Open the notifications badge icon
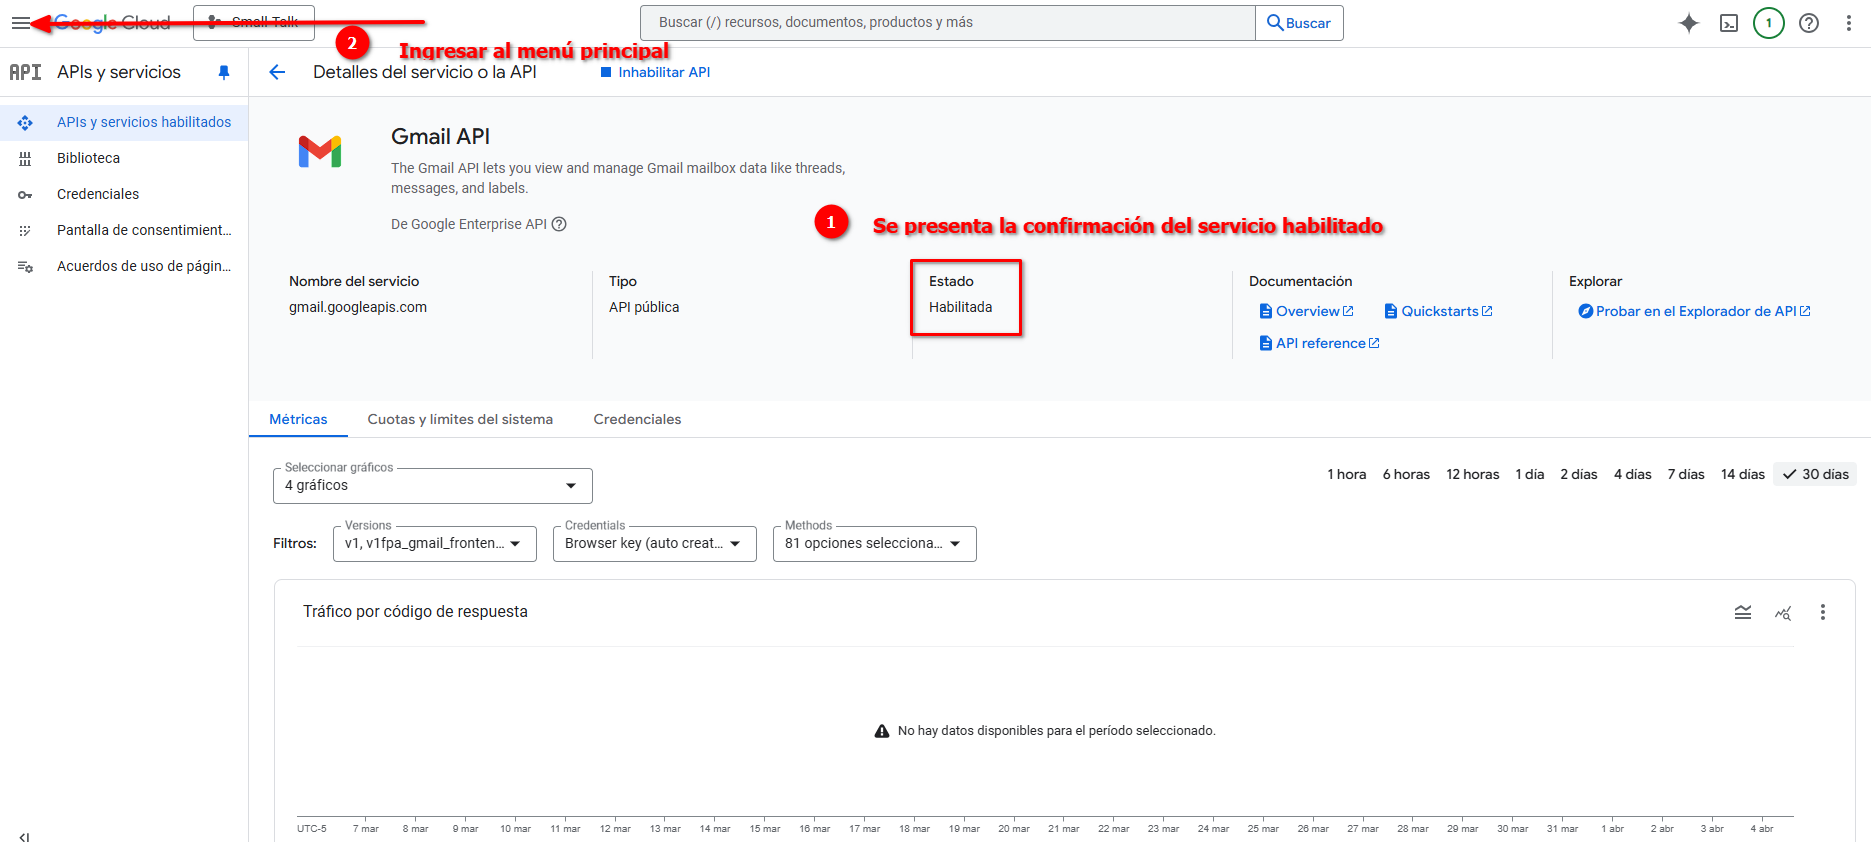The height and width of the screenshot is (842, 1871). [x=1768, y=23]
